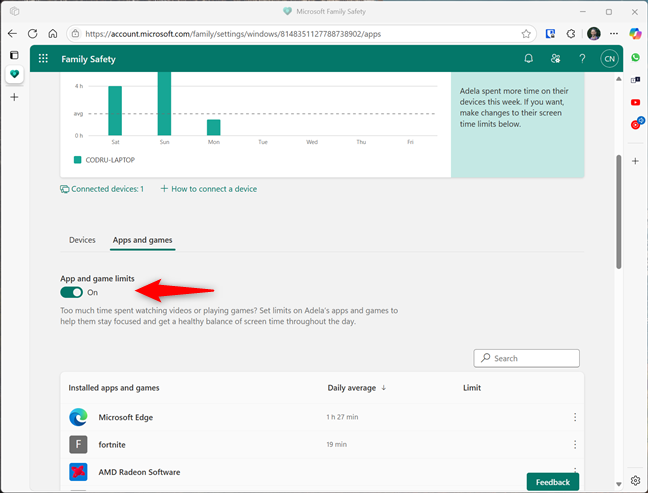This screenshot has width=648, height=493.
Task: Toggle the vertical tabs pane
Action: pyautogui.click(x=14, y=55)
